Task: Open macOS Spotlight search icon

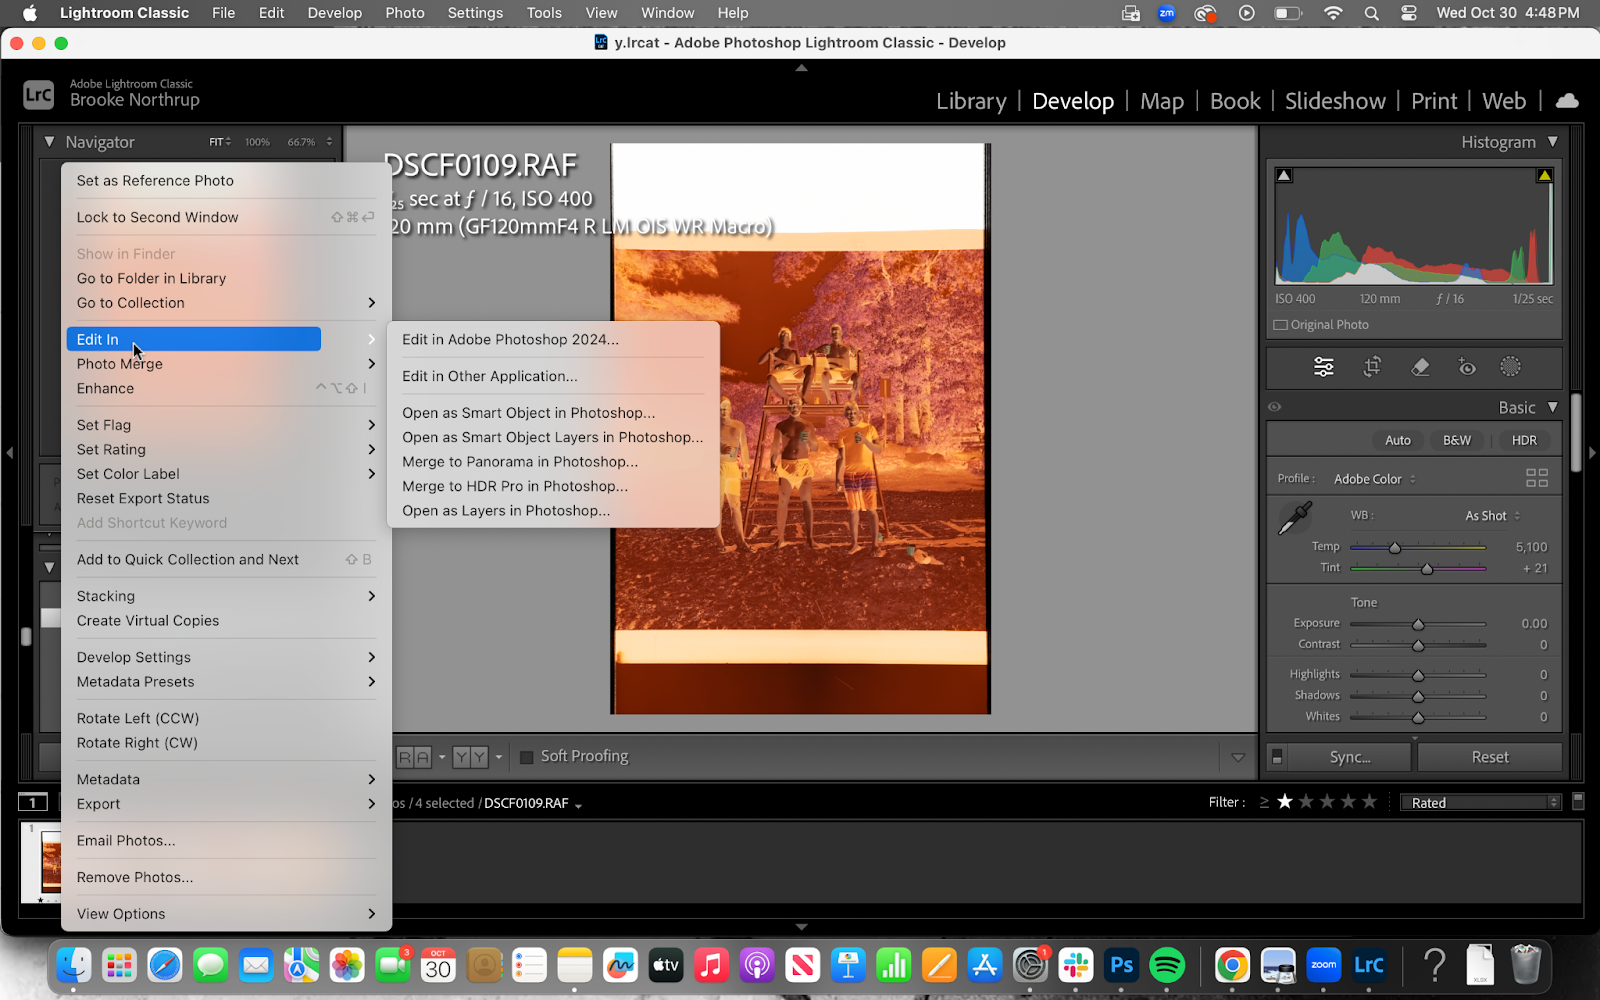Action: coord(1371,13)
